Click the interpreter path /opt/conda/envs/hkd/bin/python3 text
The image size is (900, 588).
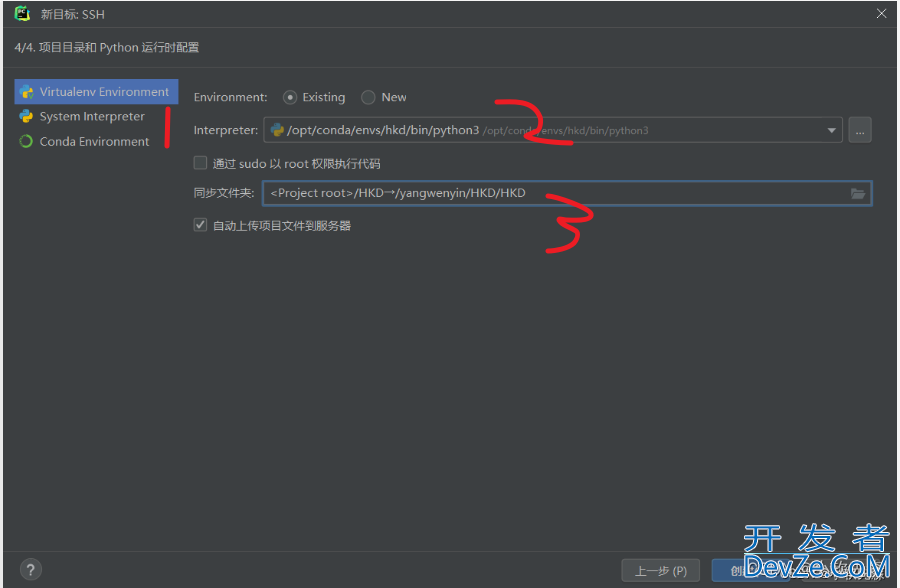pyautogui.click(x=383, y=130)
